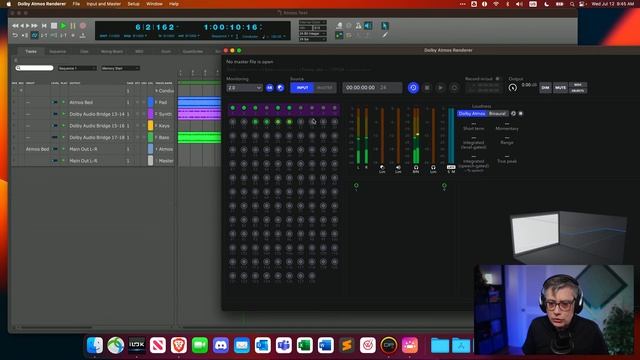Open the Help menu
The image size is (640, 360).
[x=174, y=4]
